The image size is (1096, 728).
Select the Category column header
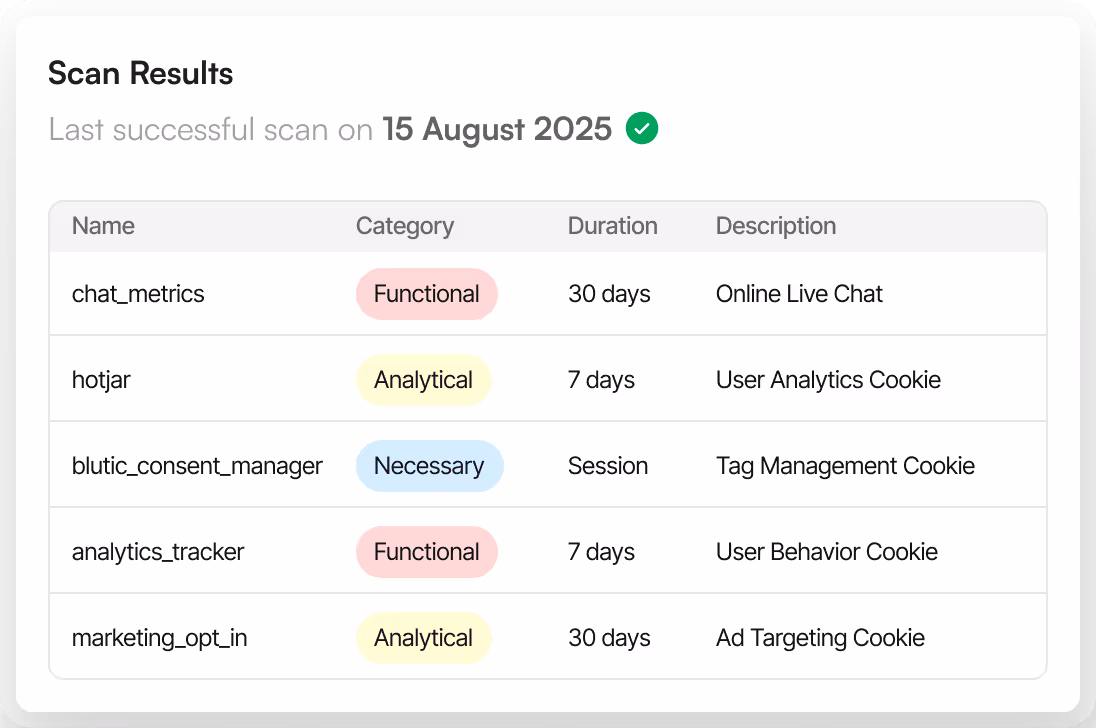(x=404, y=226)
